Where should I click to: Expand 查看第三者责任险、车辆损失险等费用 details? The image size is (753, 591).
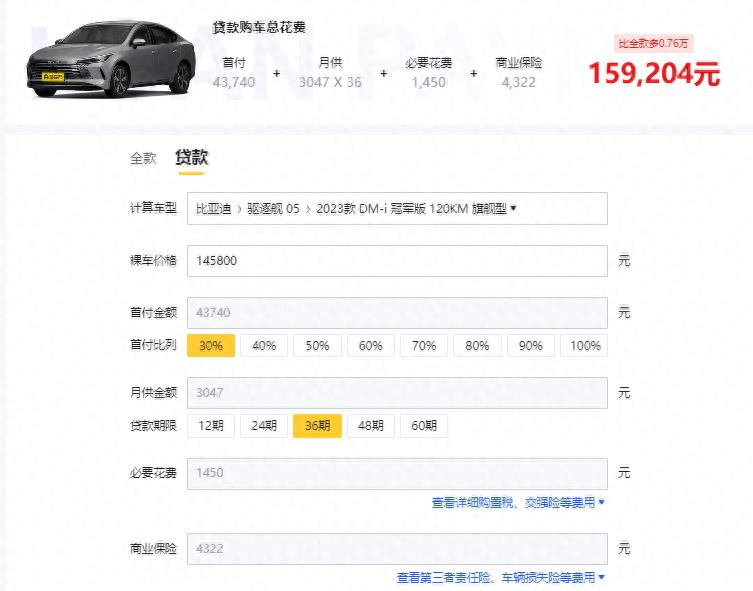coord(500,578)
